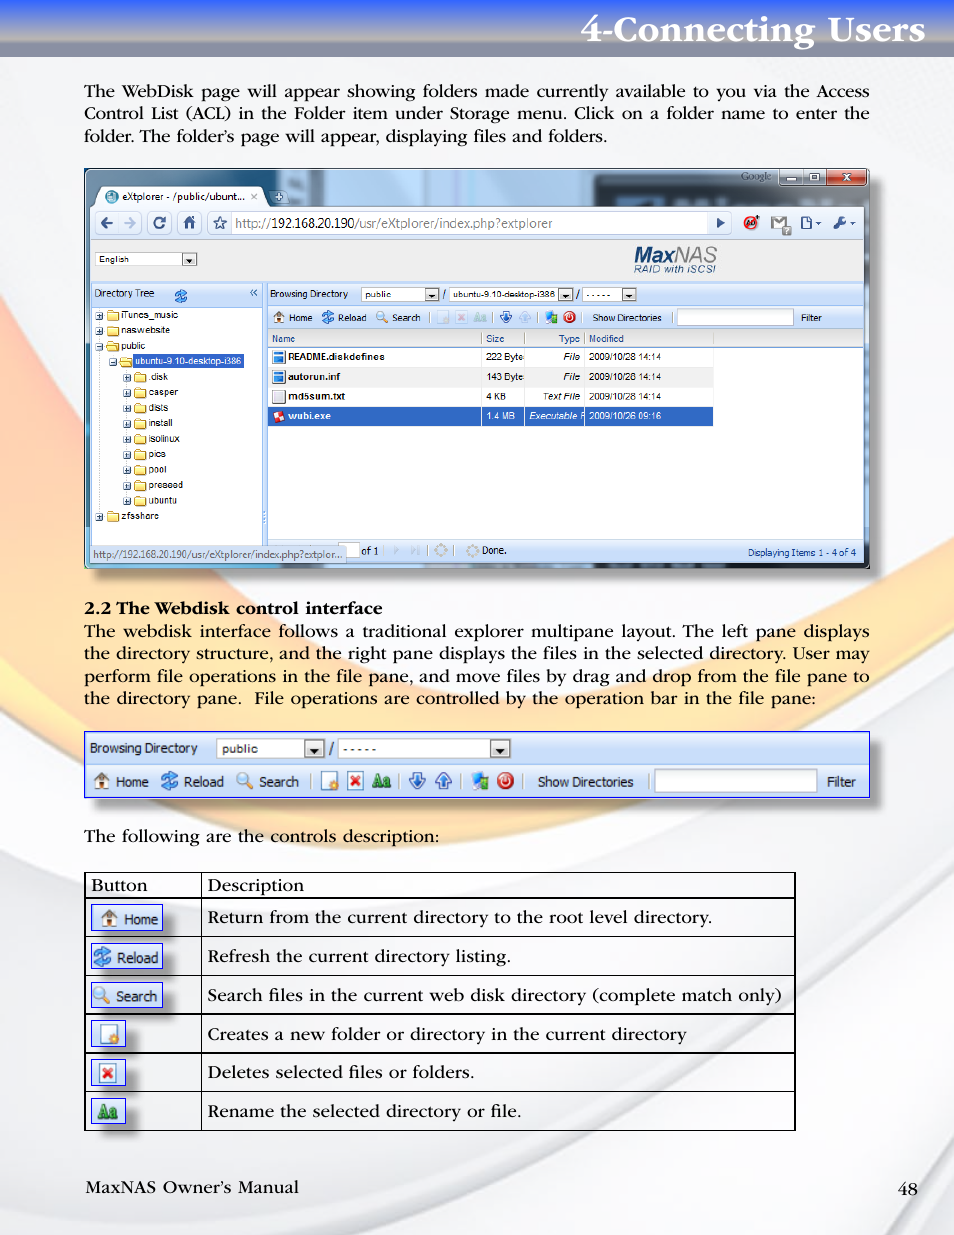Viewport: 954px width, 1235px height.
Task: Toggle Show Directories in the browser screenshot
Action: point(627,318)
